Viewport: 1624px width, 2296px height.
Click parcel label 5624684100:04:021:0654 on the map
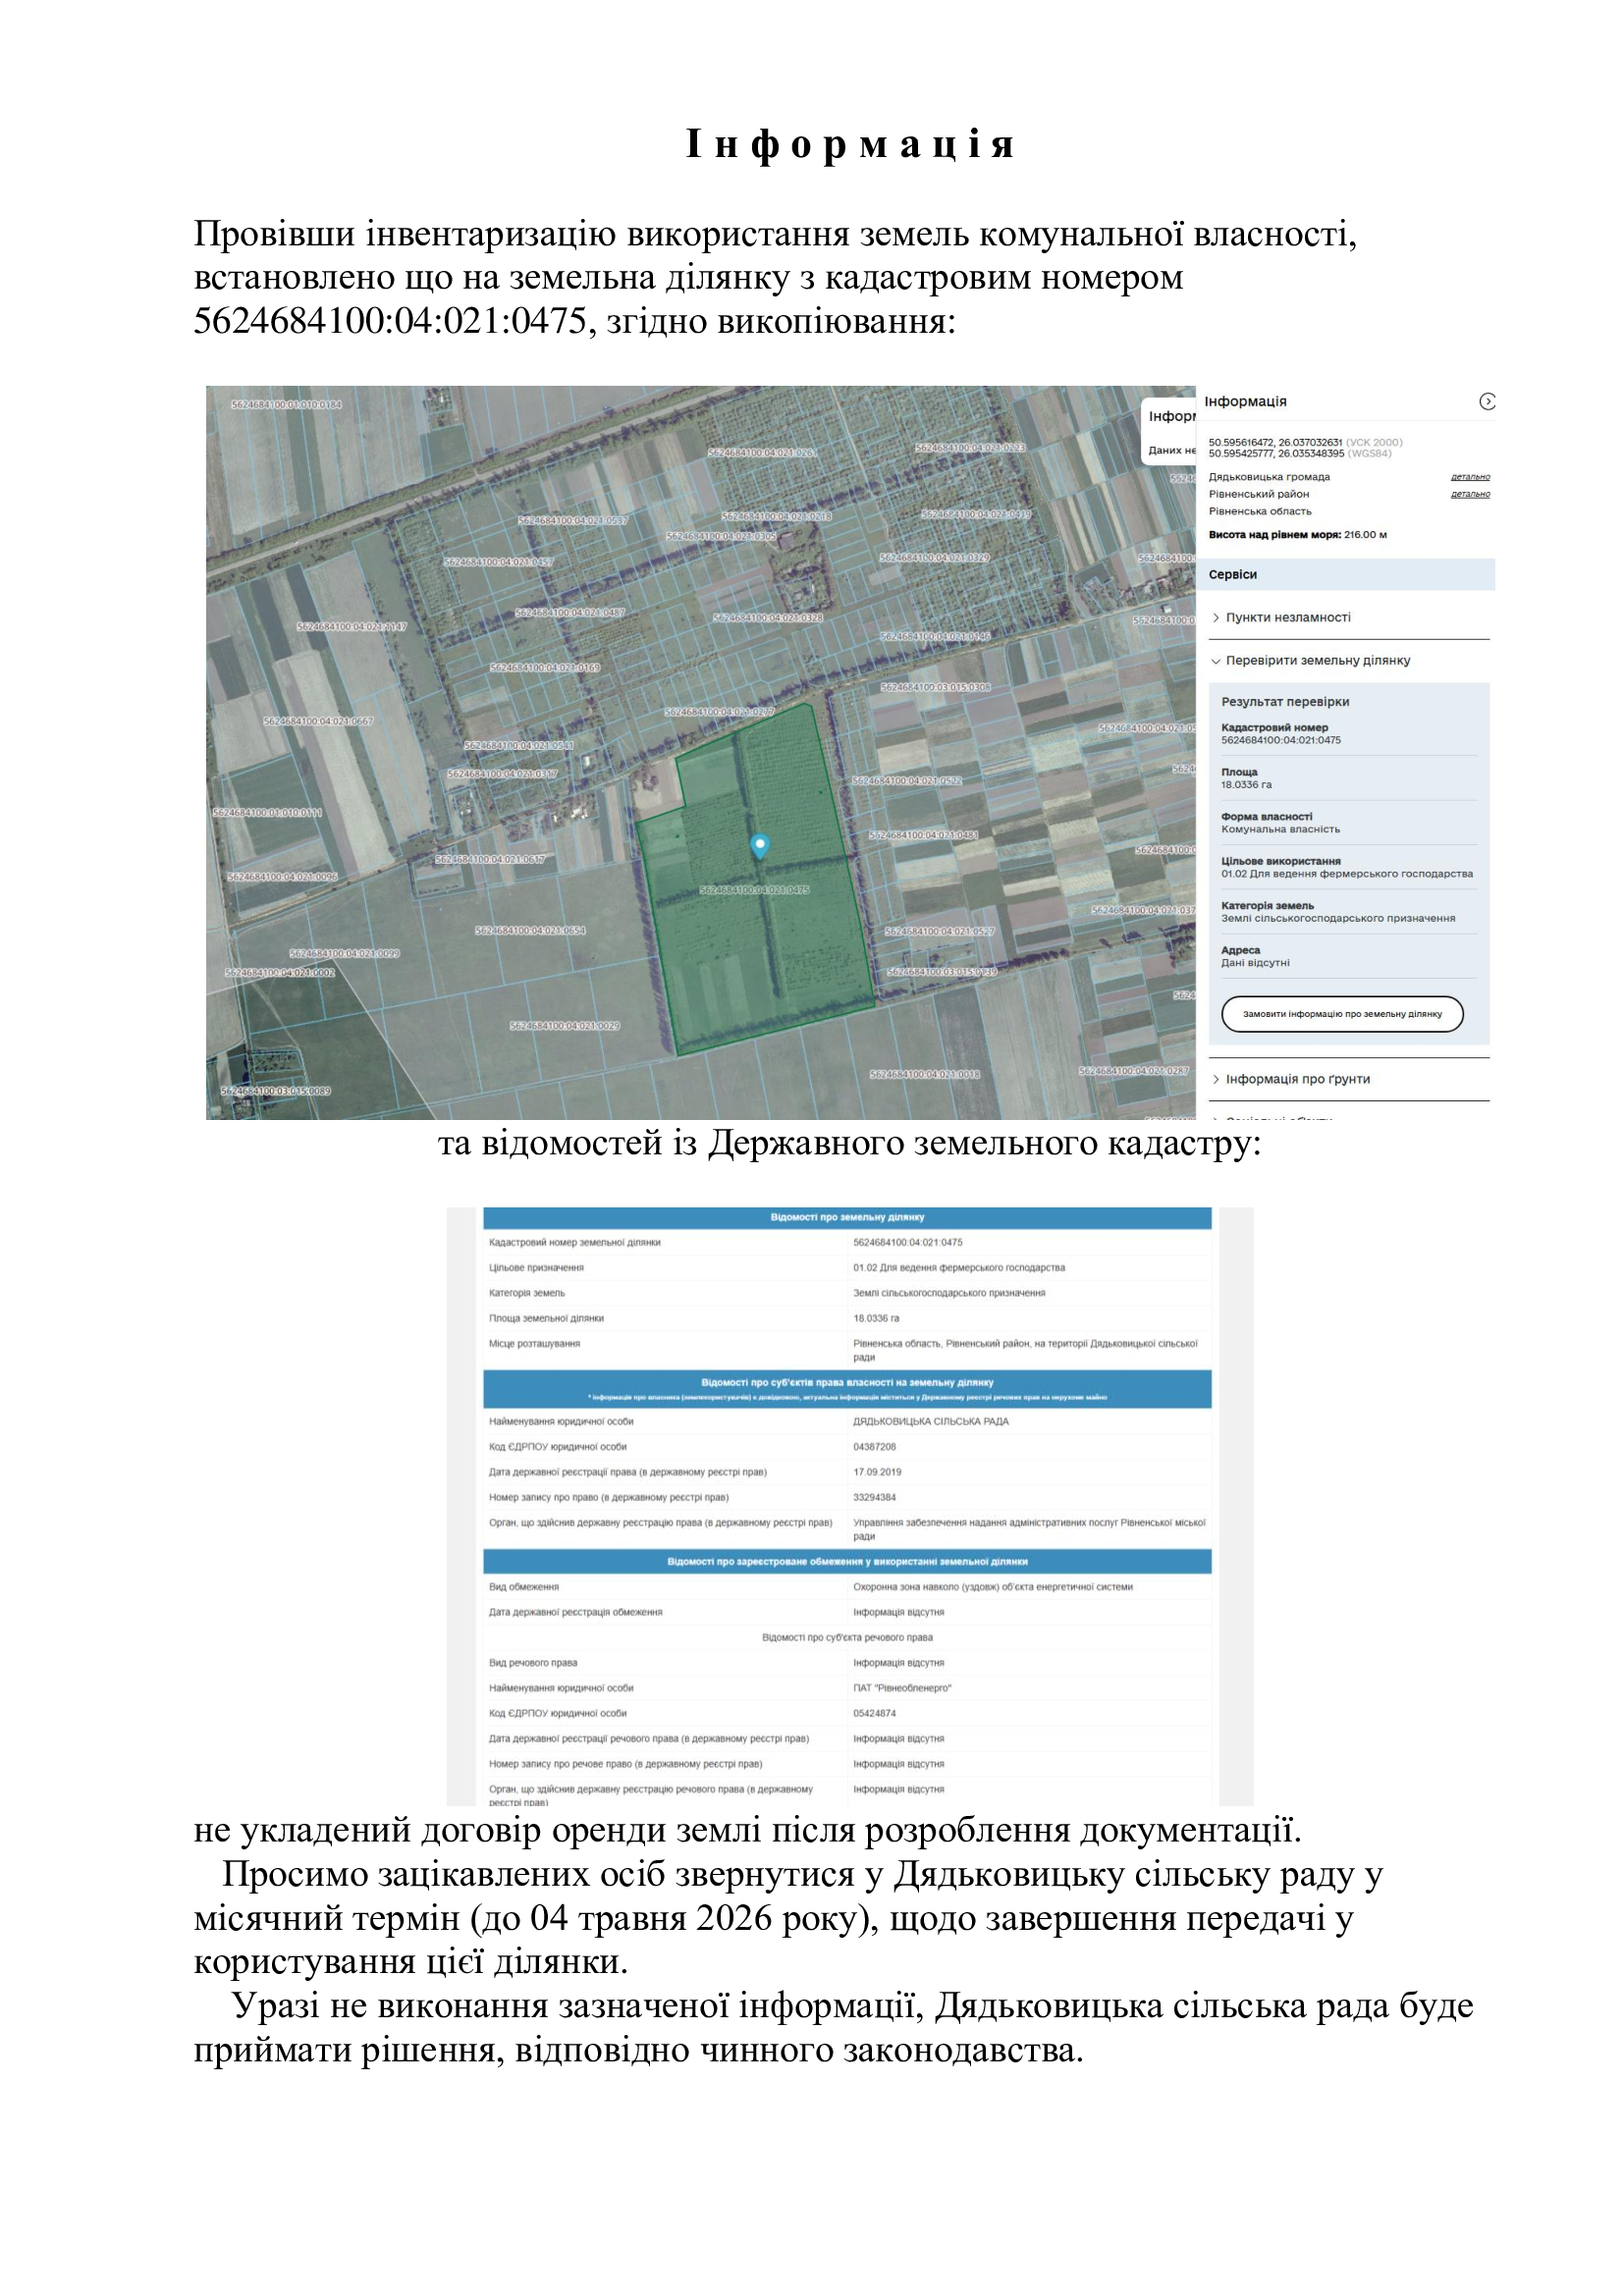click(530, 931)
